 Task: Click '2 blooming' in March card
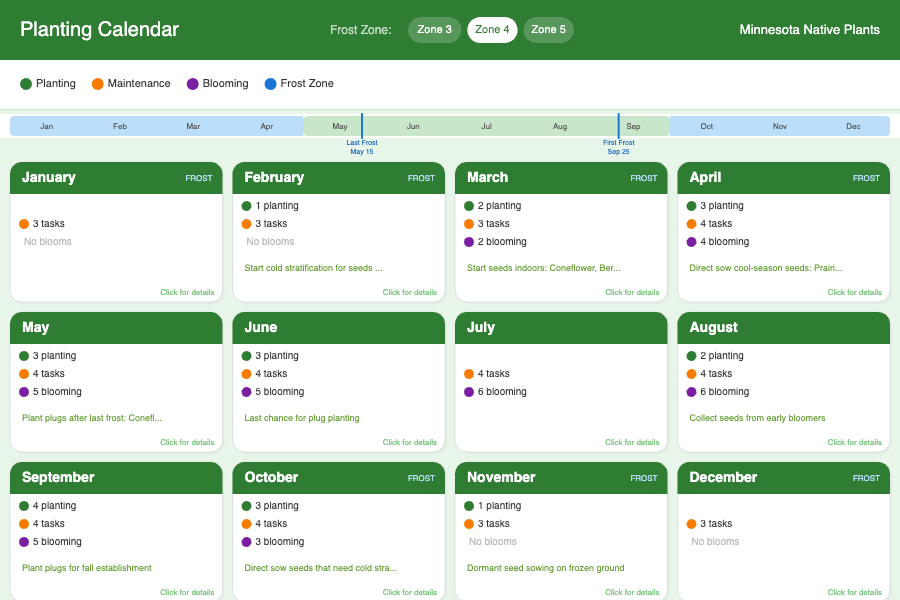(x=502, y=242)
